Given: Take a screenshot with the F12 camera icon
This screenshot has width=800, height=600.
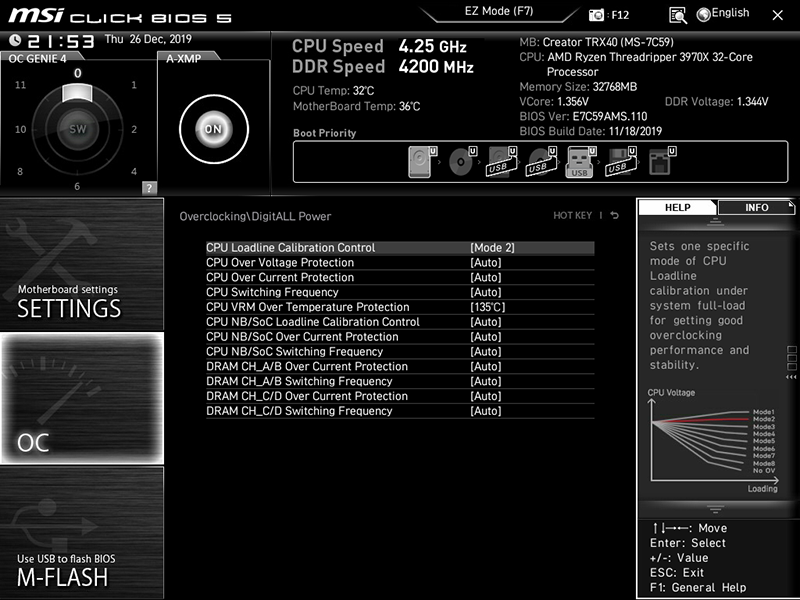Looking at the screenshot, I should coord(596,15).
